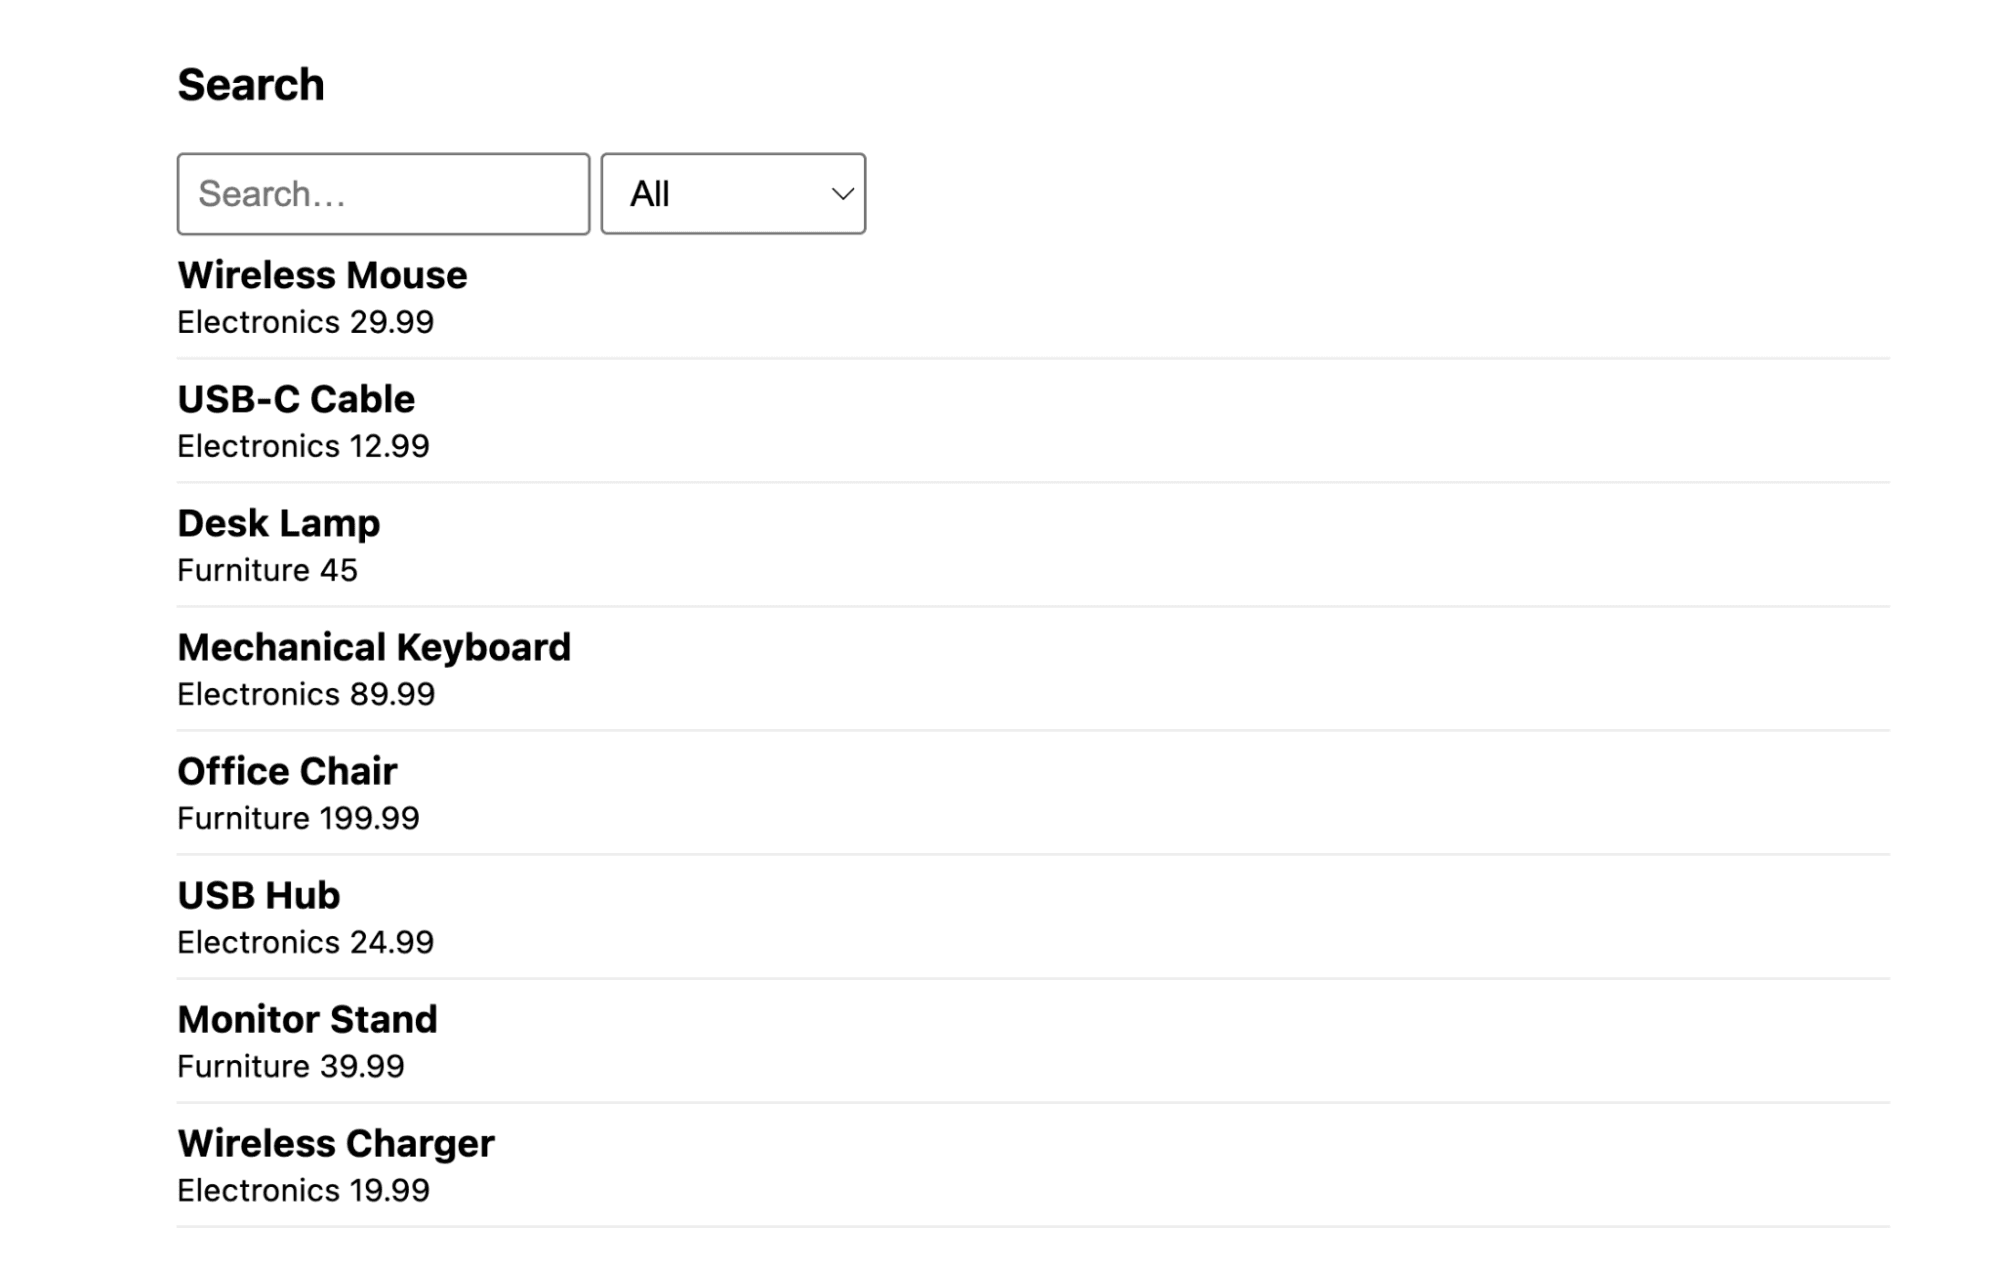This screenshot has width=1999, height=1265.
Task: Click the Desk Lamp product
Action: coord(279,523)
